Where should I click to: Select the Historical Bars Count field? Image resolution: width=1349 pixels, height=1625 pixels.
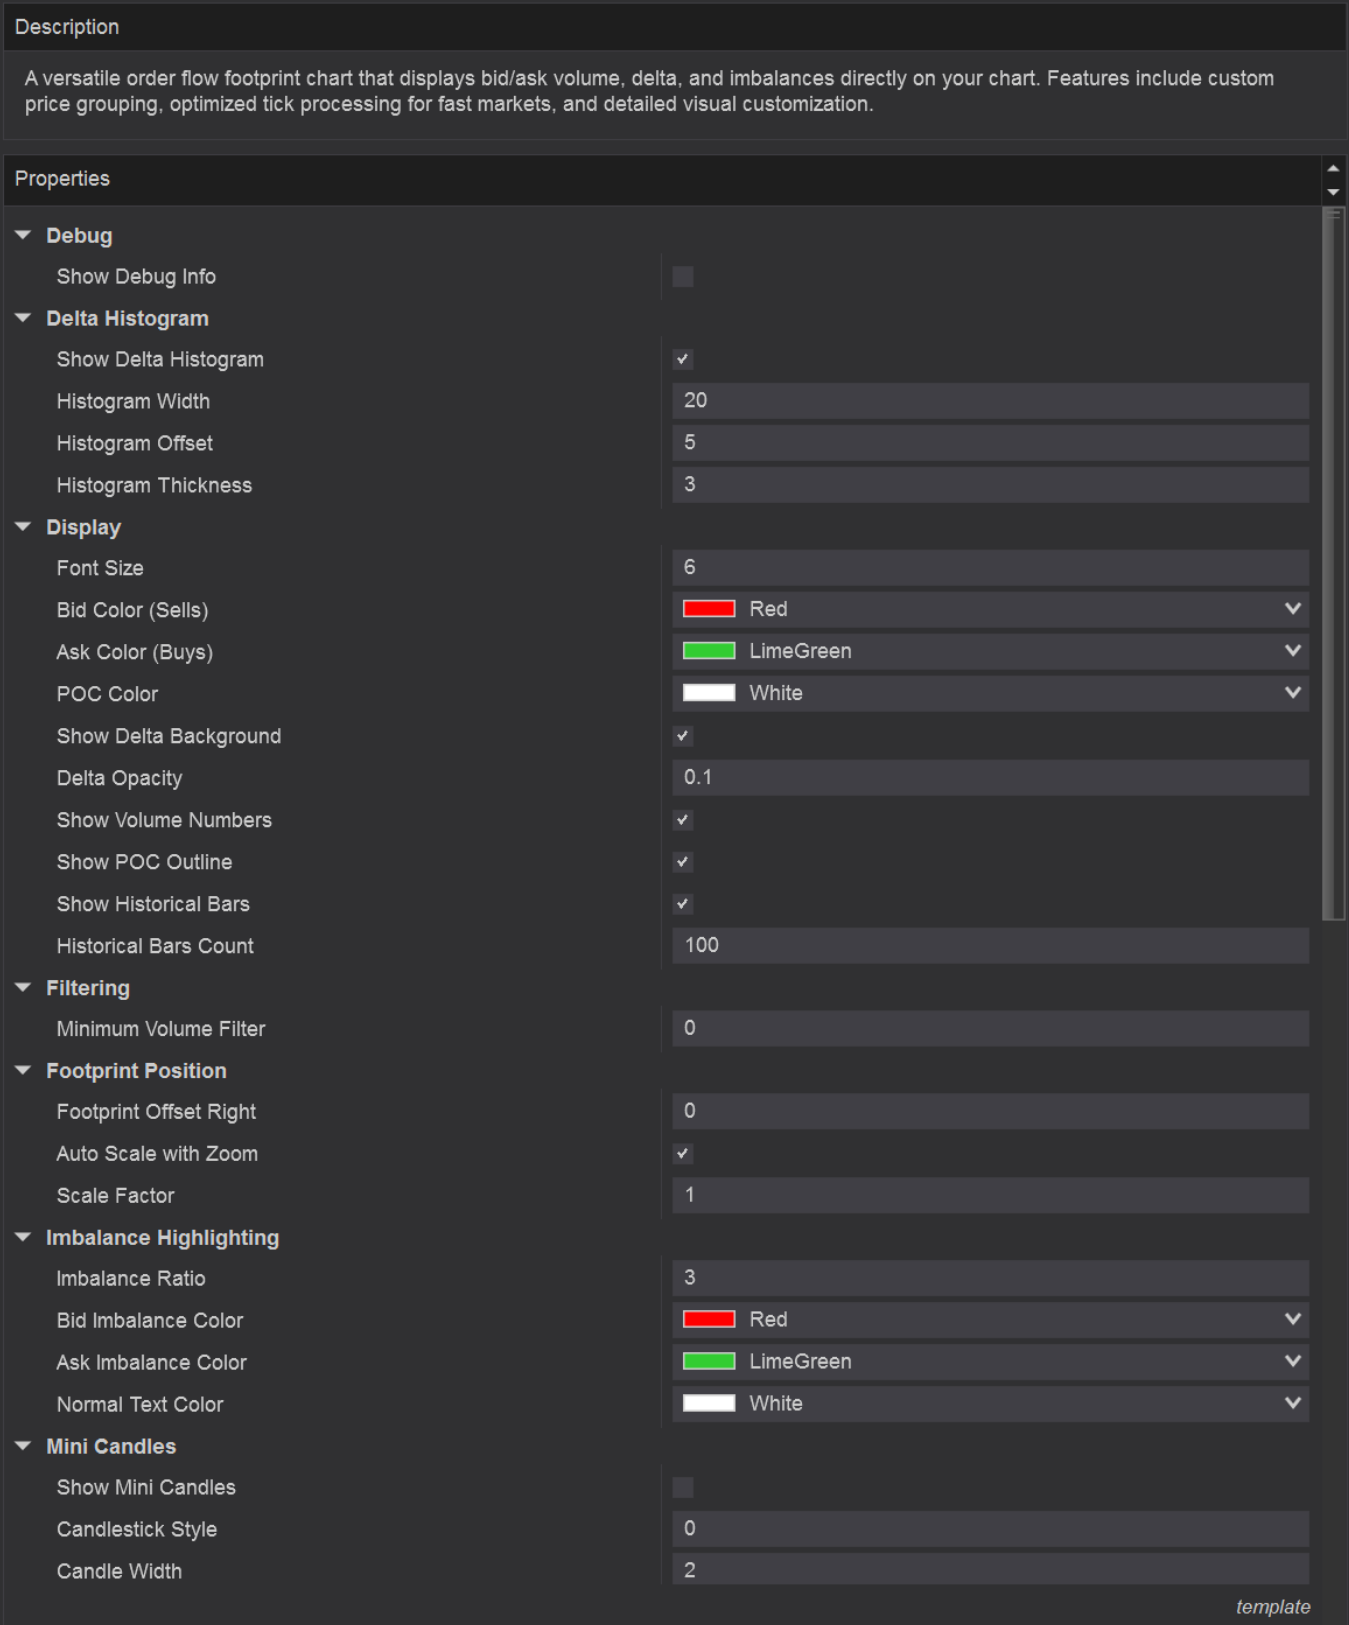pyautogui.click(x=990, y=946)
